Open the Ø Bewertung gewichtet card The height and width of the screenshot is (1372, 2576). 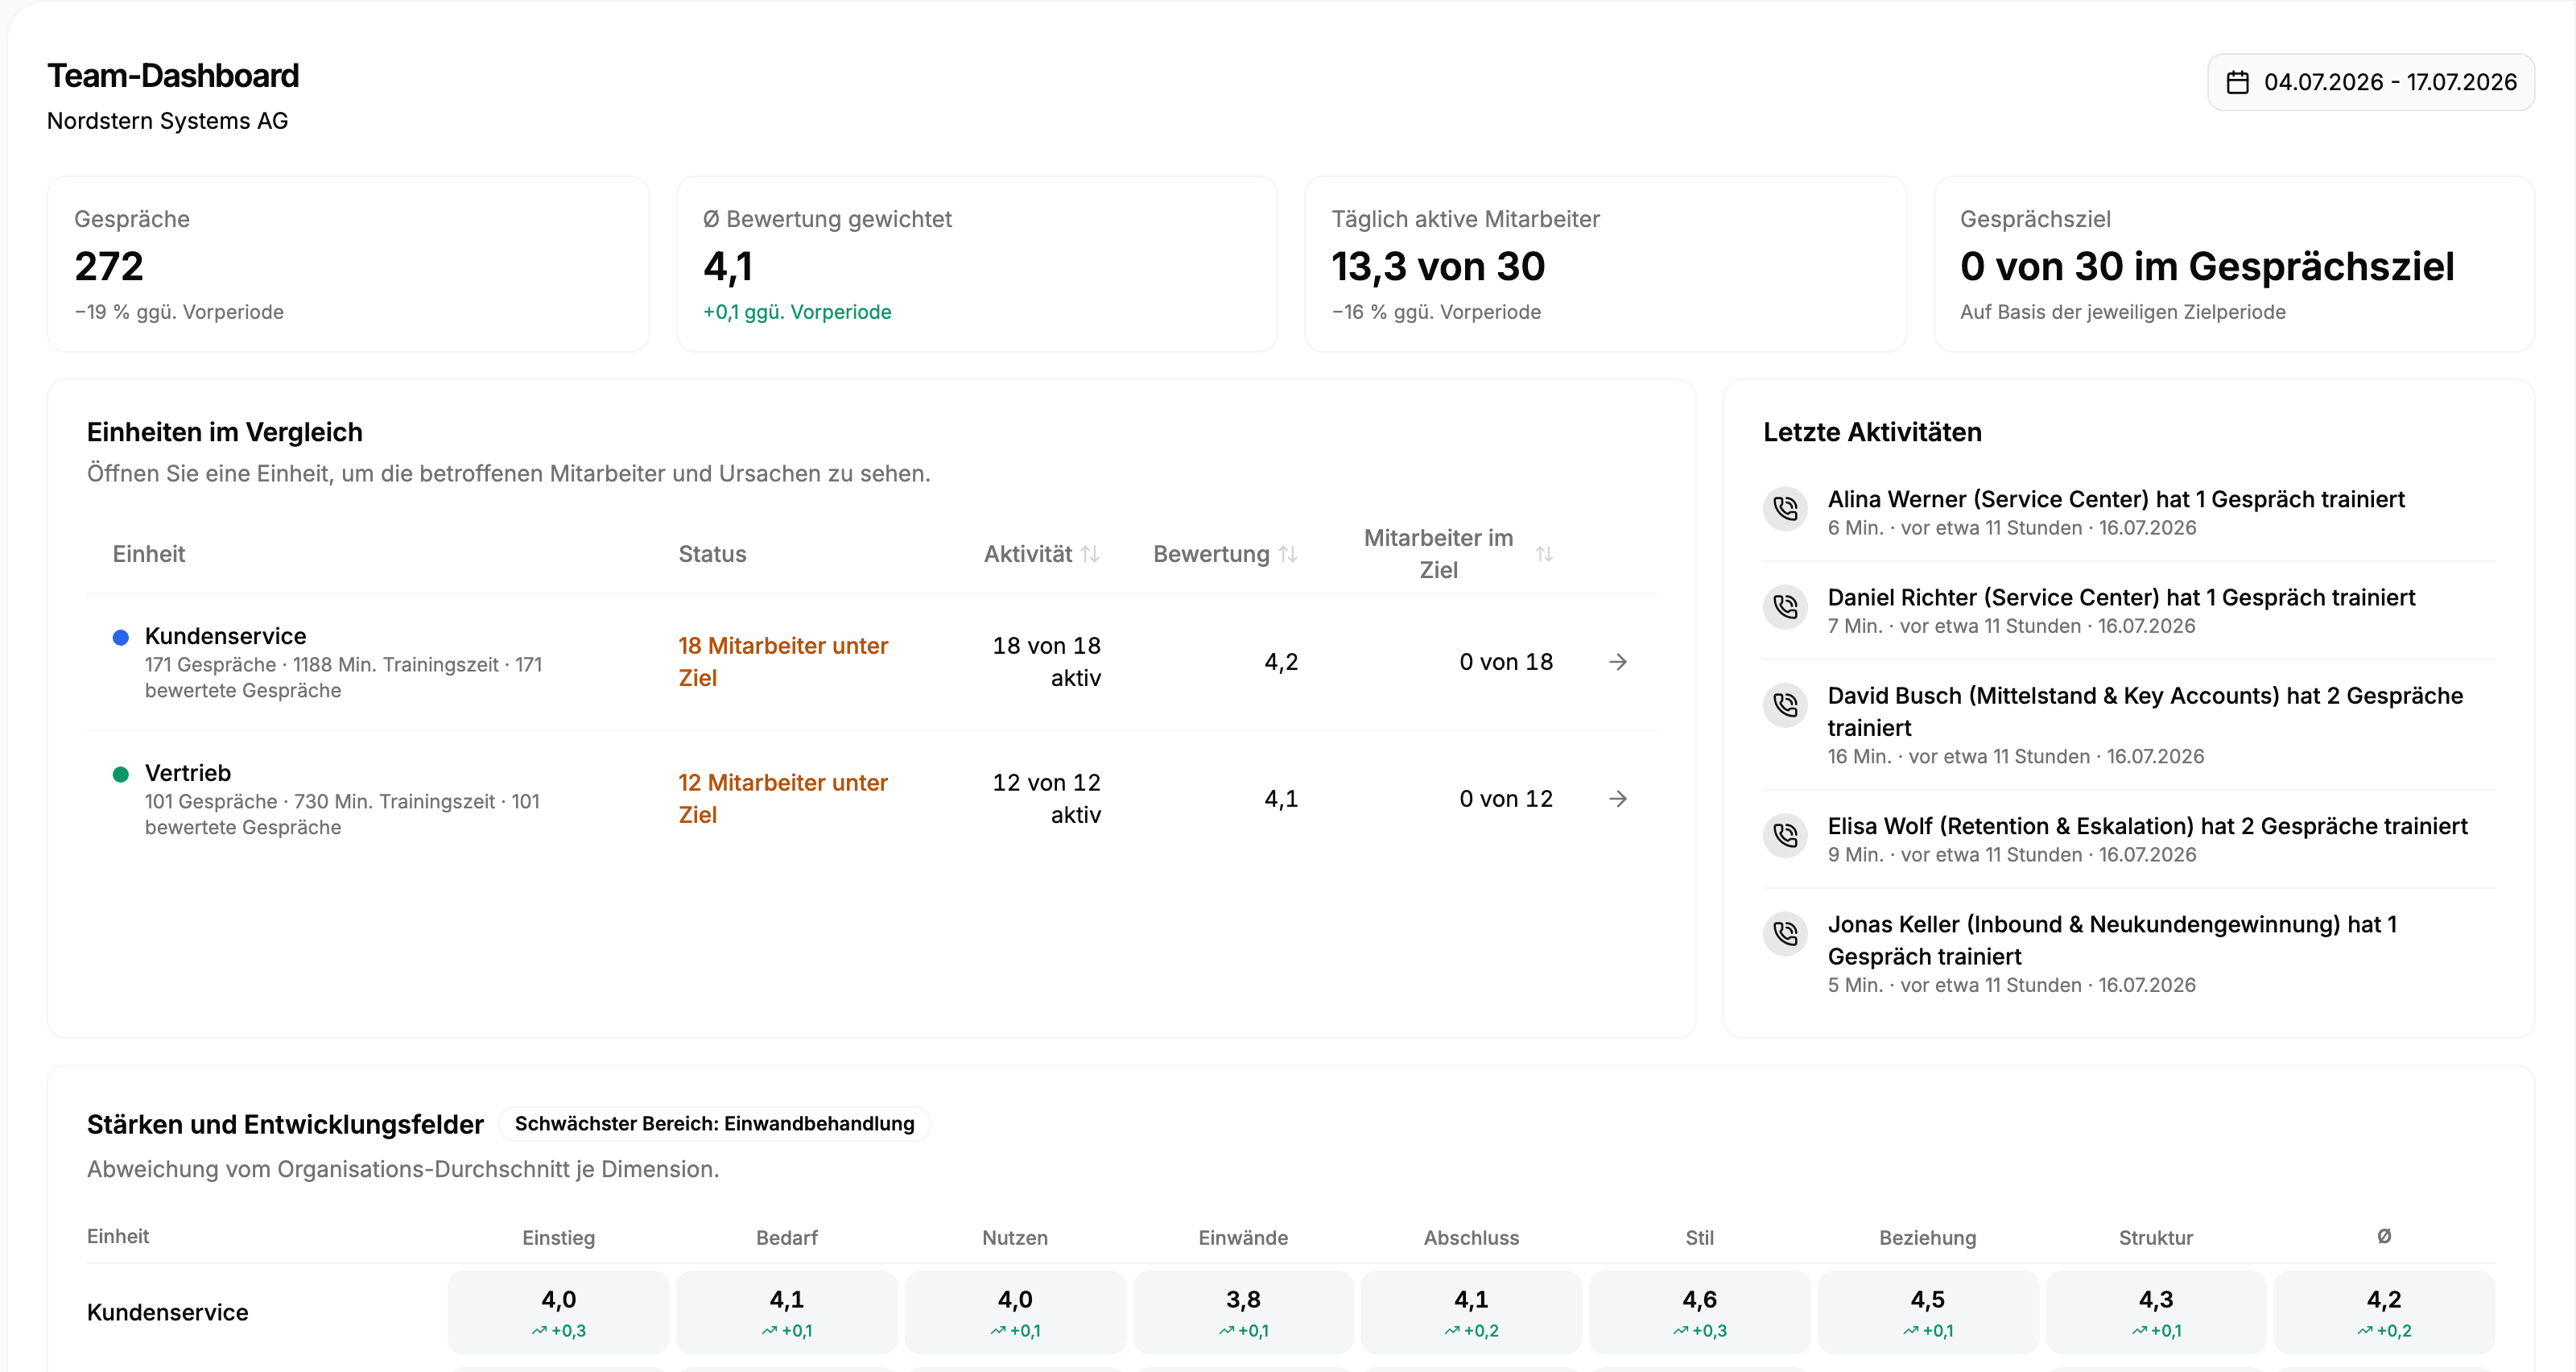pyautogui.click(x=977, y=264)
